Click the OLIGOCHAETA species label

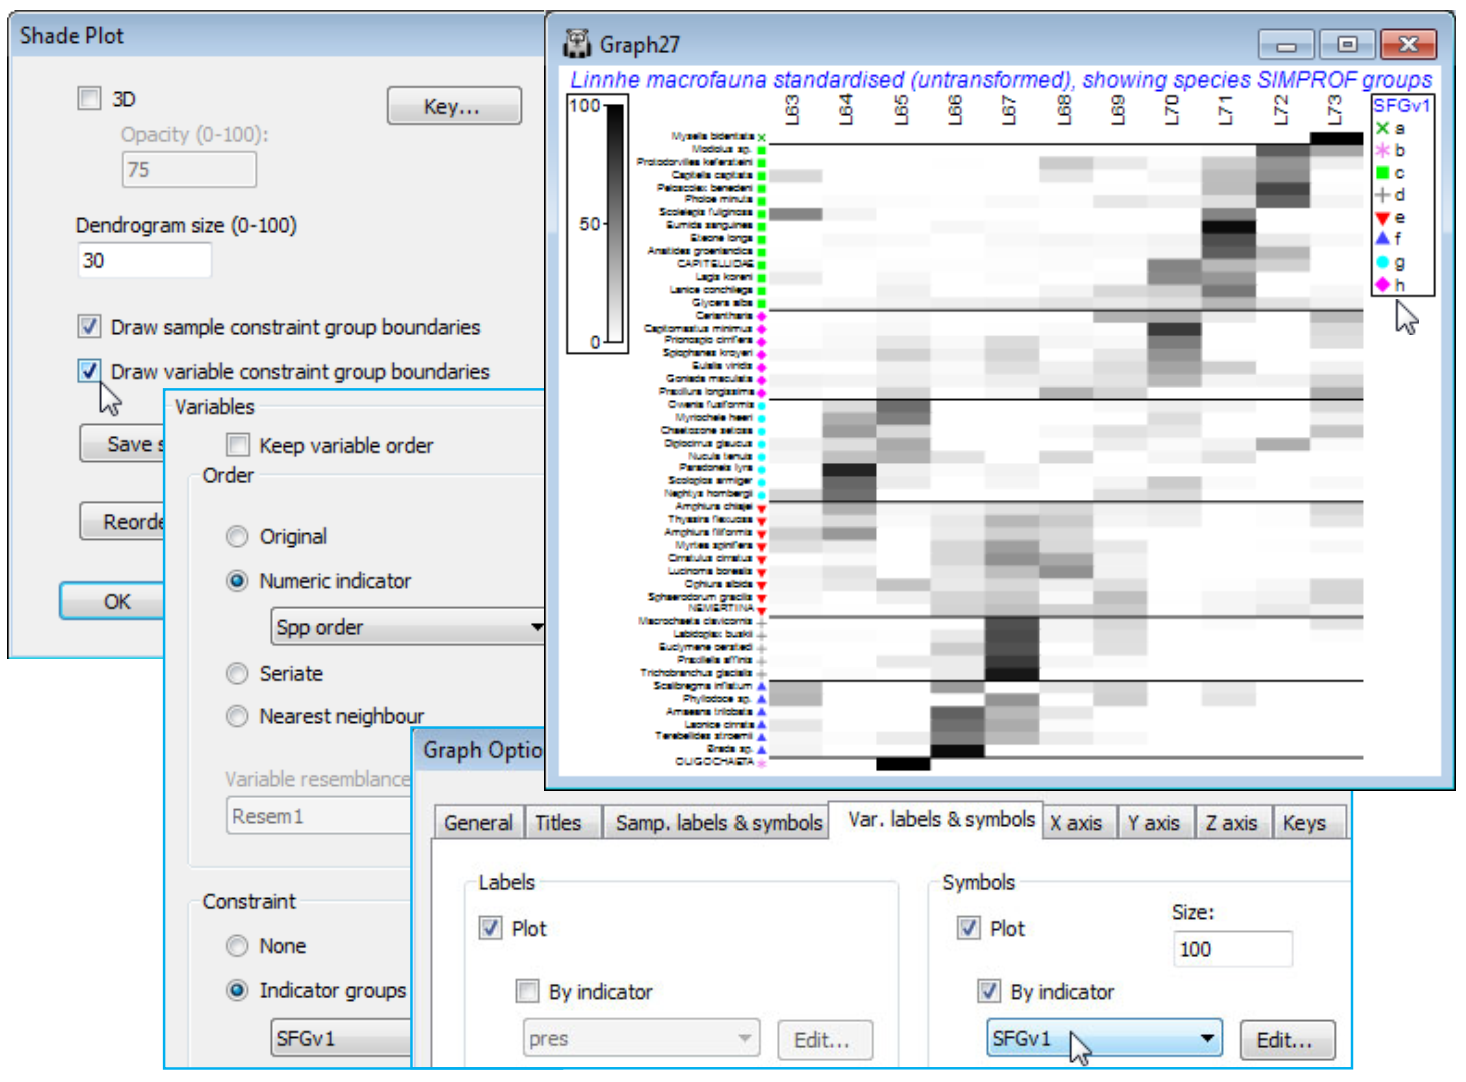pyautogui.click(x=714, y=762)
